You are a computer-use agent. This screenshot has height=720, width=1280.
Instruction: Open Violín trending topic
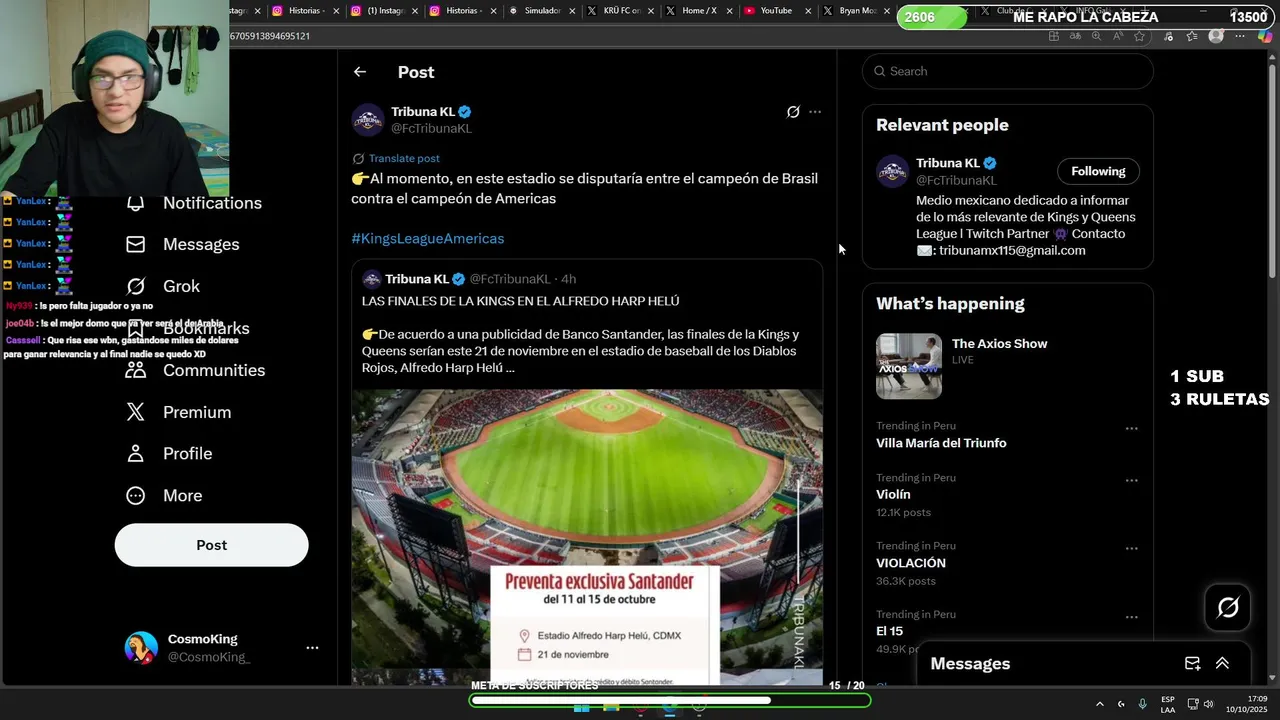point(893,495)
